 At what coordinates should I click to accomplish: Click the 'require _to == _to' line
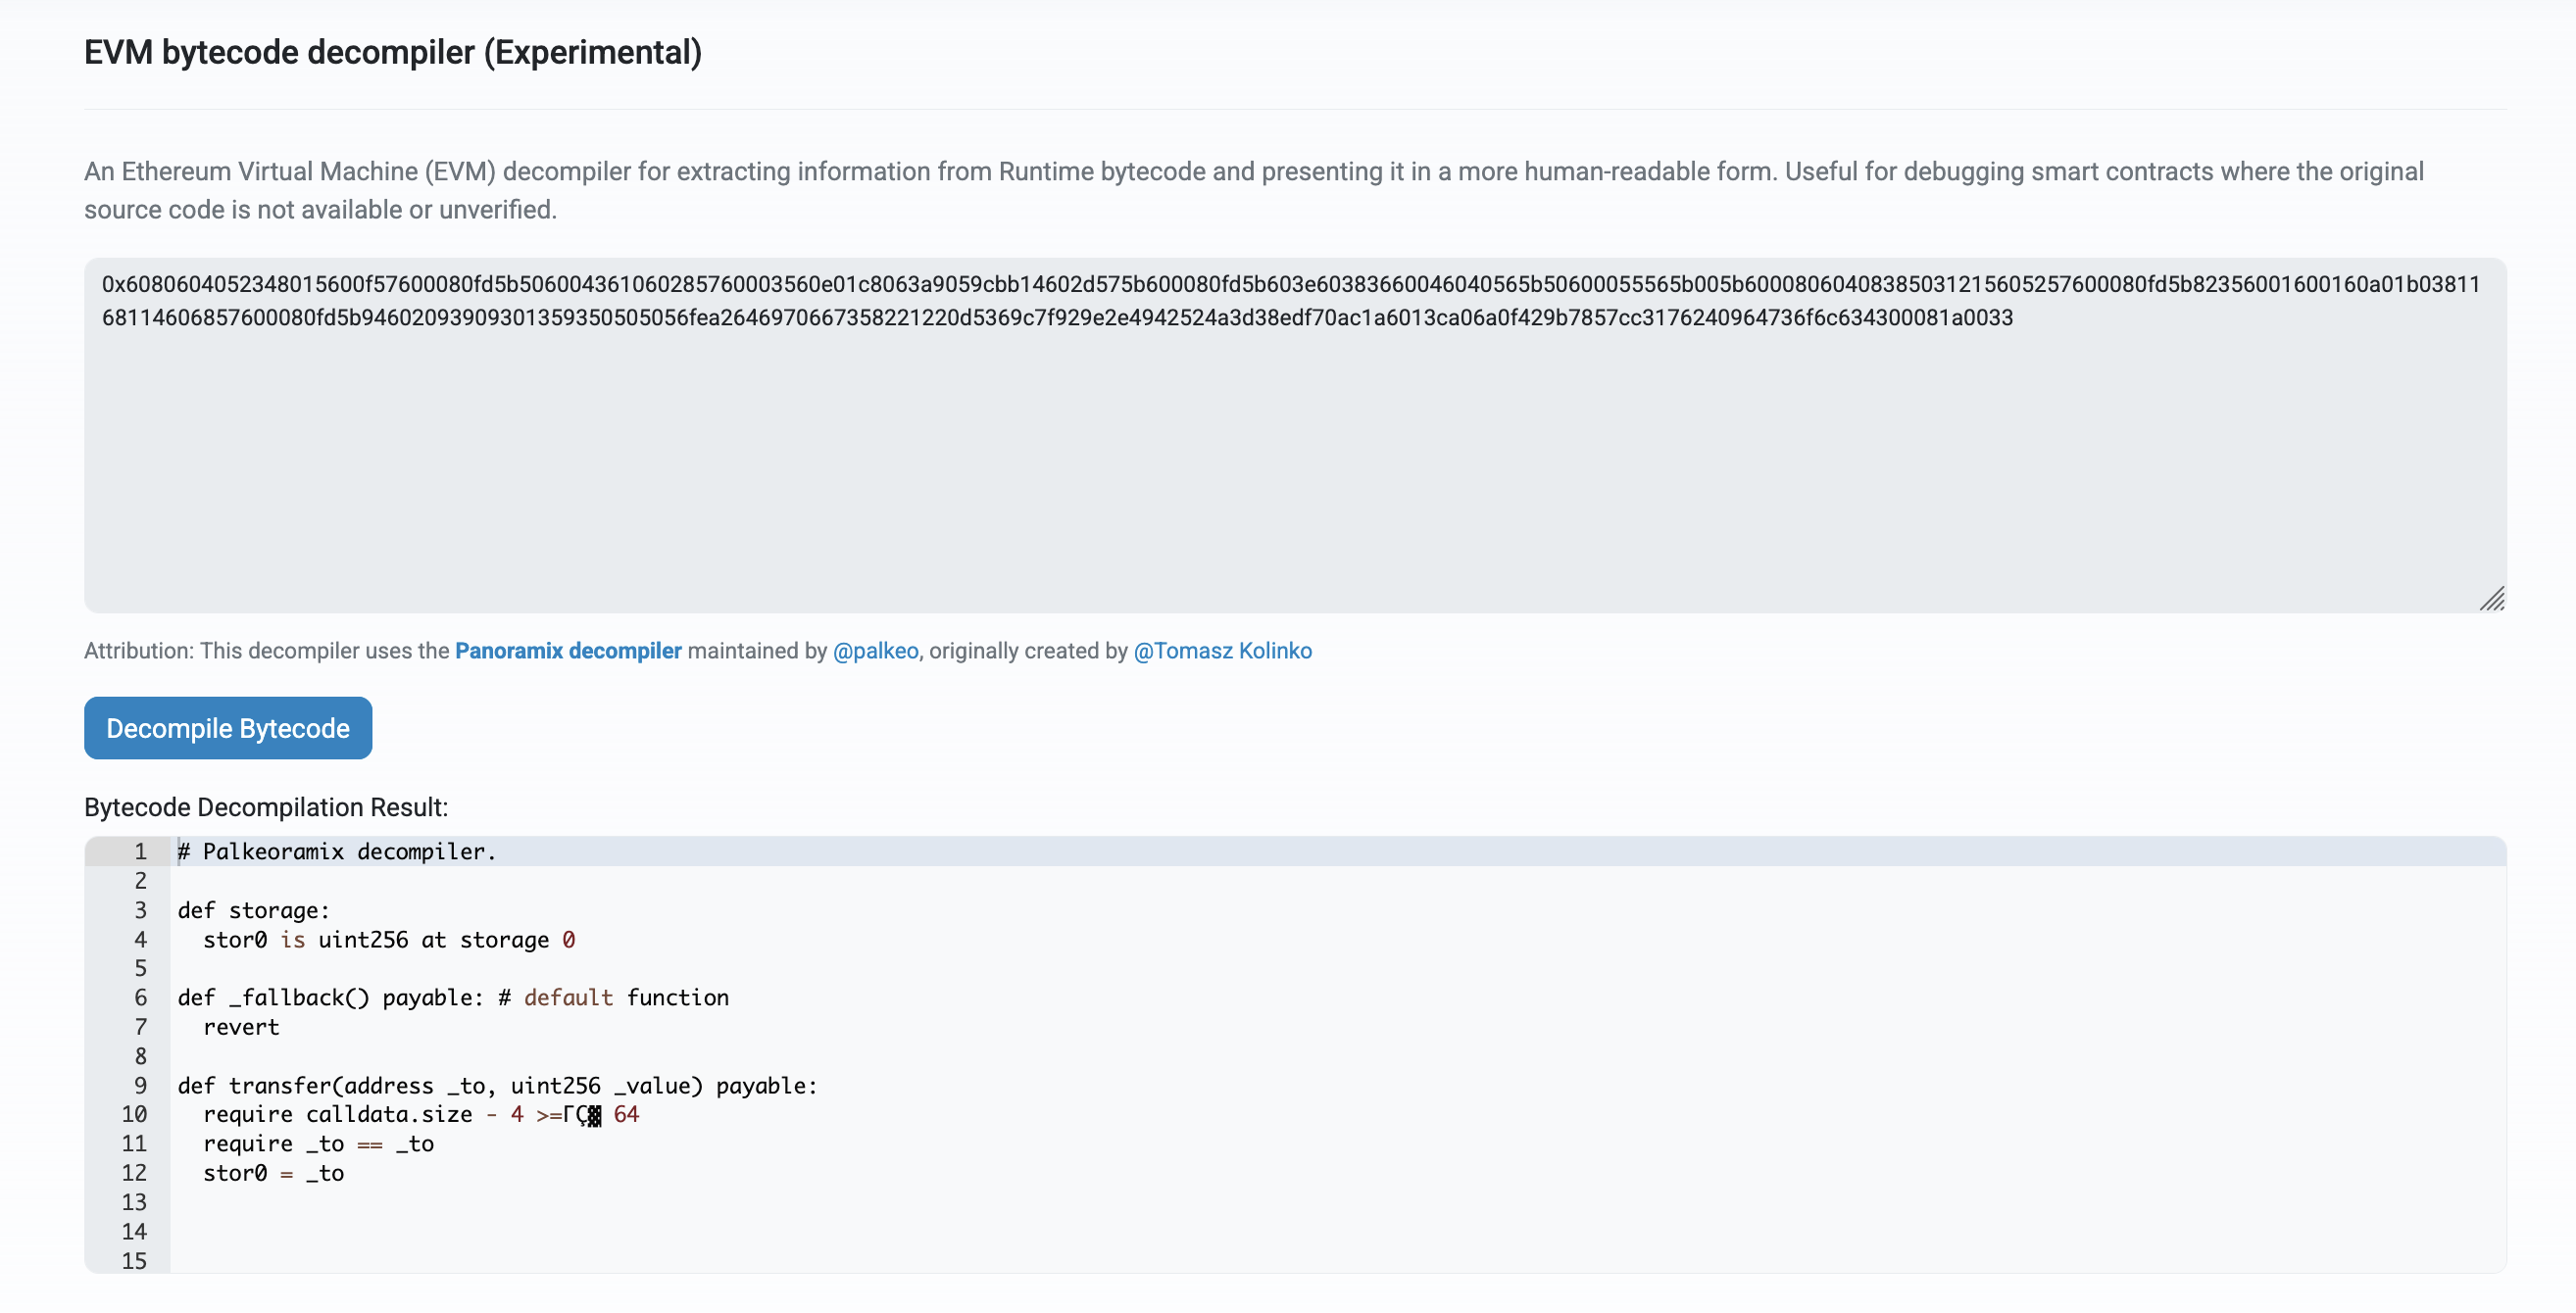pyautogui.click(x=318, y=1144)
